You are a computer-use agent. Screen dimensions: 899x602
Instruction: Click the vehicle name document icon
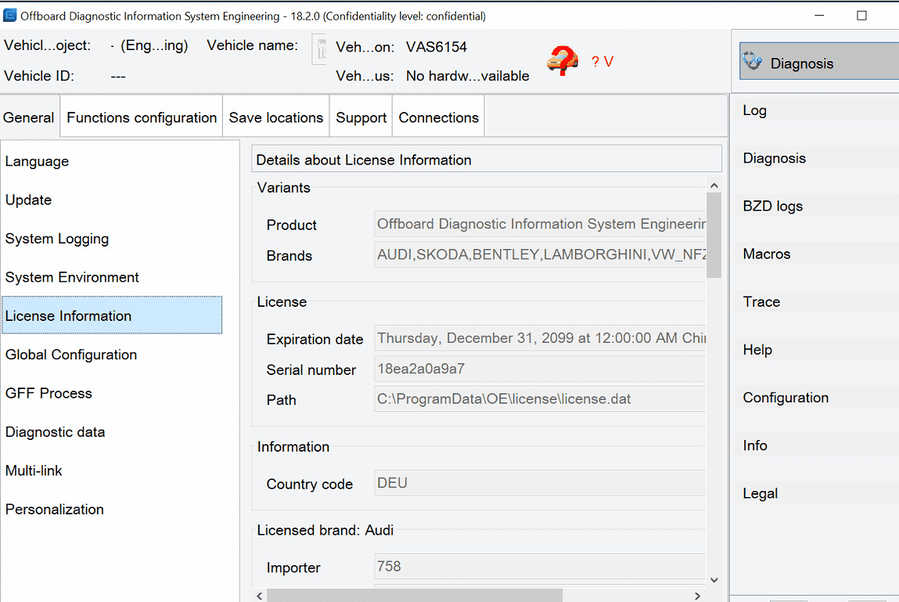click(x=319, y=47)
